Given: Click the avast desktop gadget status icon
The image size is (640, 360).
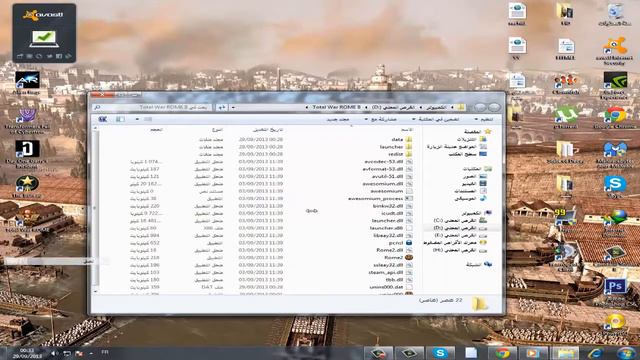Looking at the screenshot, I should point(44,39).
